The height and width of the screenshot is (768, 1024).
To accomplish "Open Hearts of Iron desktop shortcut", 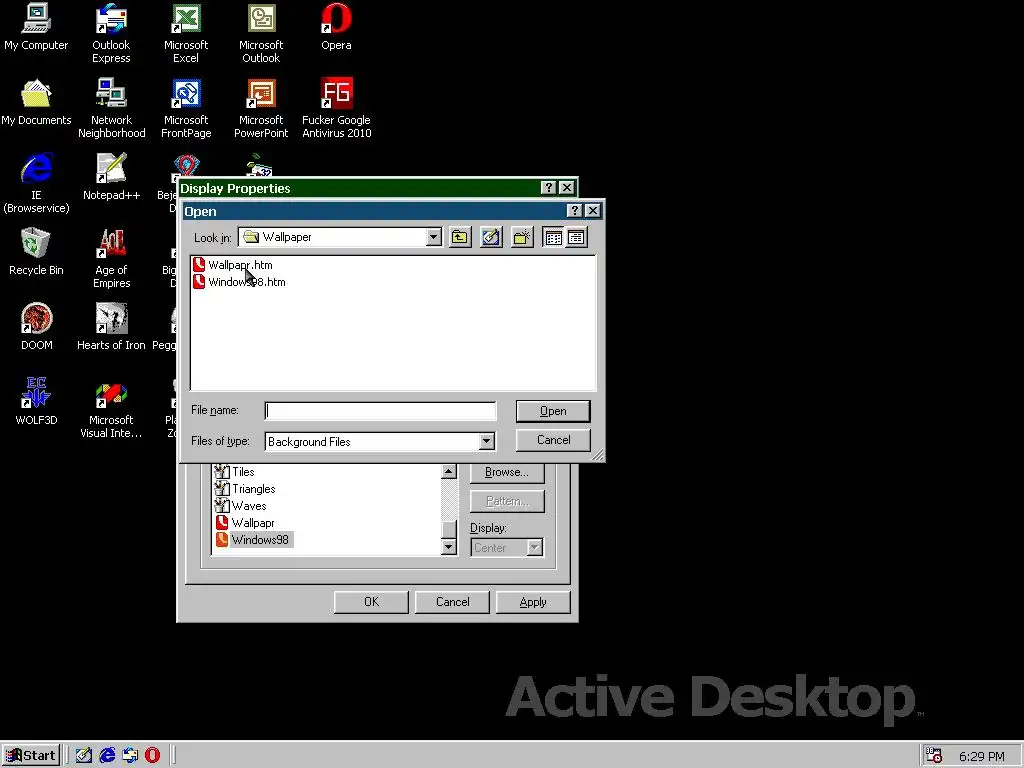I will click(111, 328).
